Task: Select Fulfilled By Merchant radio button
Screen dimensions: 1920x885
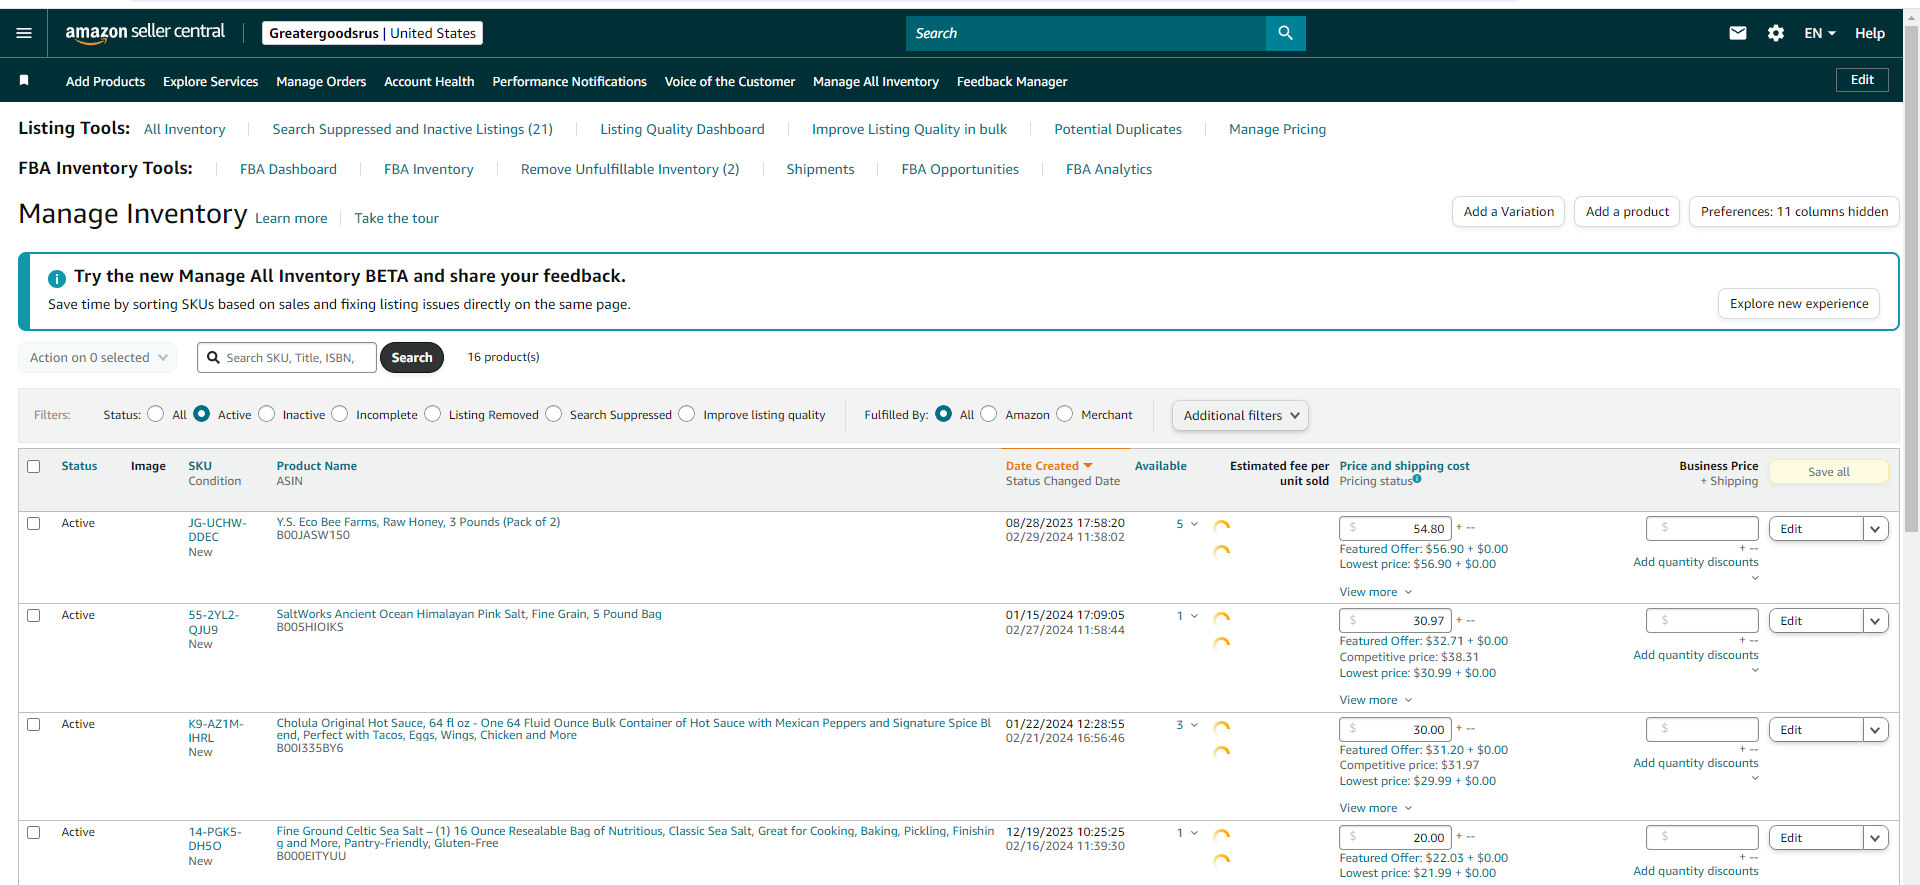Action: (x=1065, y=414)
